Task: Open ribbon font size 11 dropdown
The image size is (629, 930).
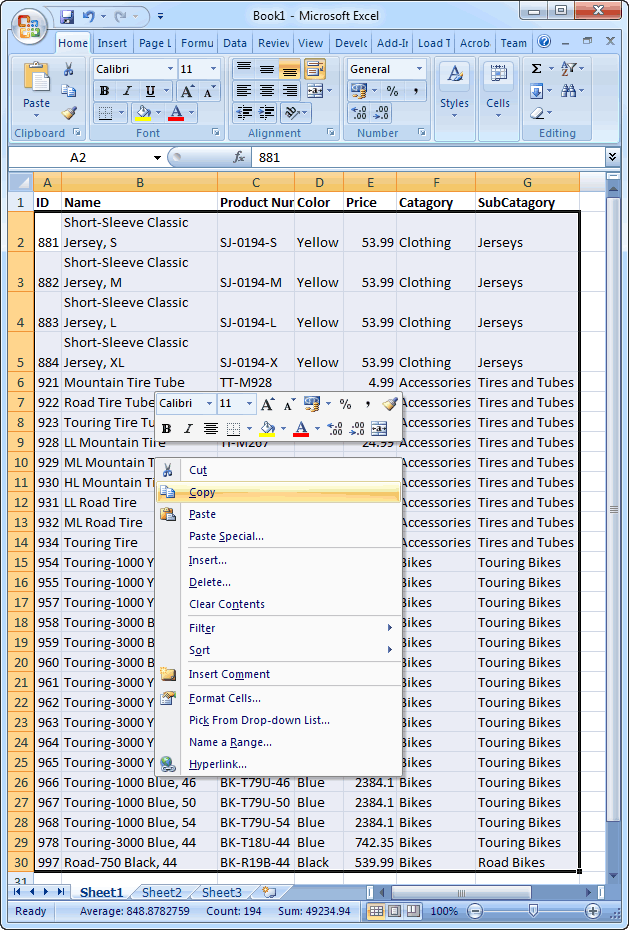Action: pyautogui.click(x=213, y=69)
